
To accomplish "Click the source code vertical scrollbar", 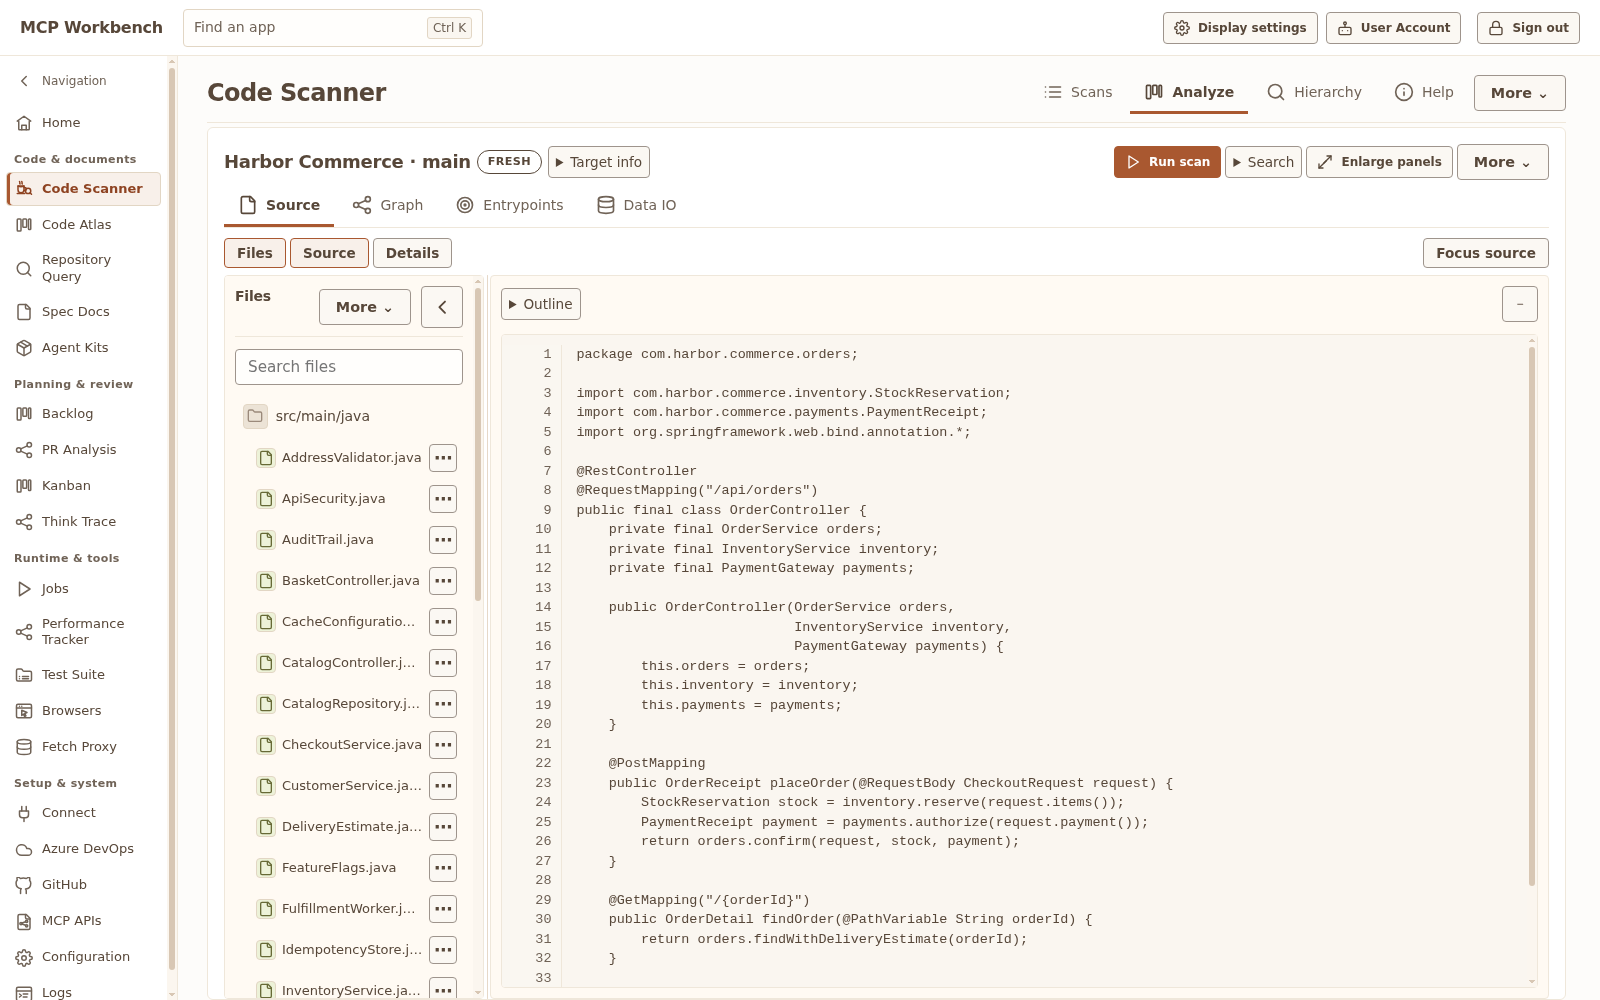I will pyautogui.click(x=1532, y=616).
